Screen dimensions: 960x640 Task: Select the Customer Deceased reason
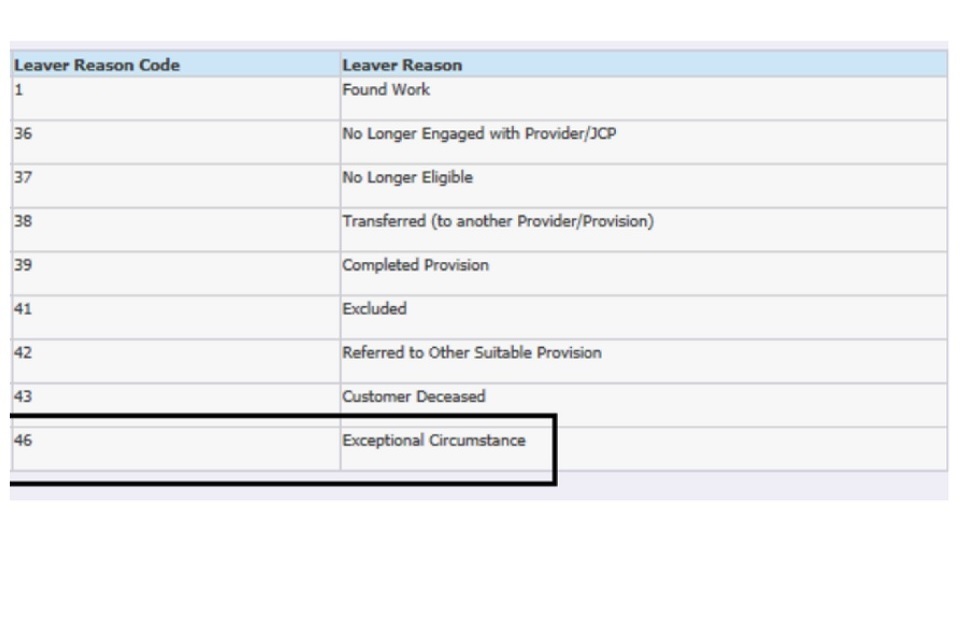point(413,397)
